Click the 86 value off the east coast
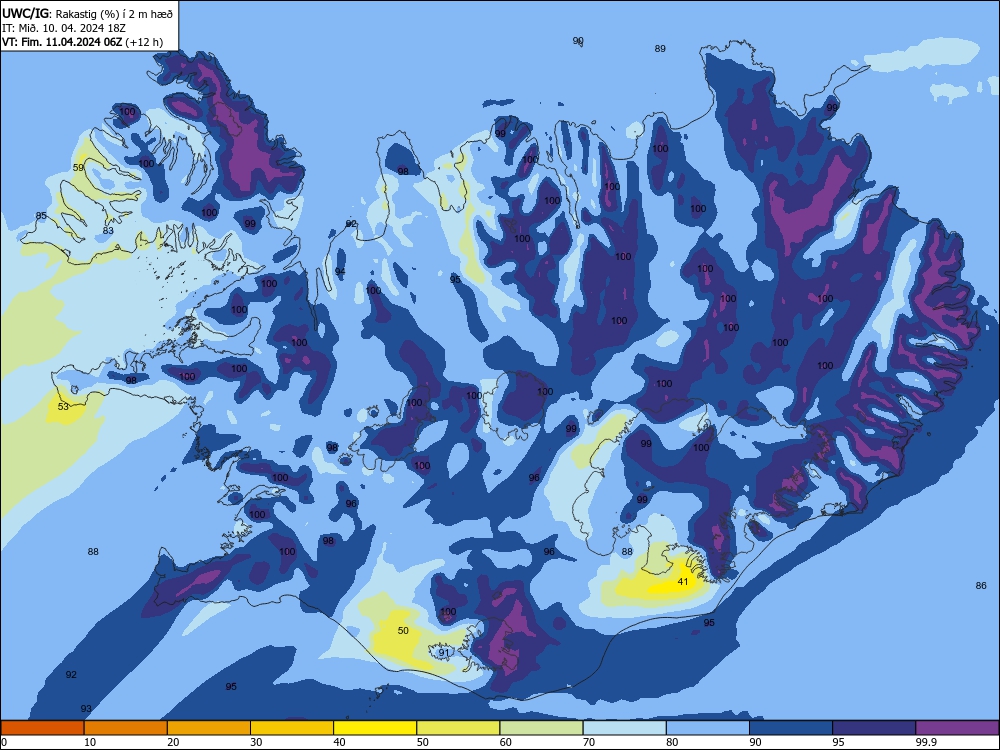The width and height of the screenshot is (1000, 750). pyautogui.click(x=981, y=585)
